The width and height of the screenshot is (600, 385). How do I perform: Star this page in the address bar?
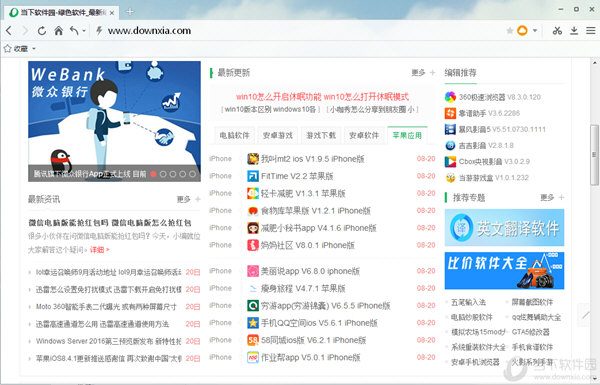pyautogui.click(x=510, y=31)
